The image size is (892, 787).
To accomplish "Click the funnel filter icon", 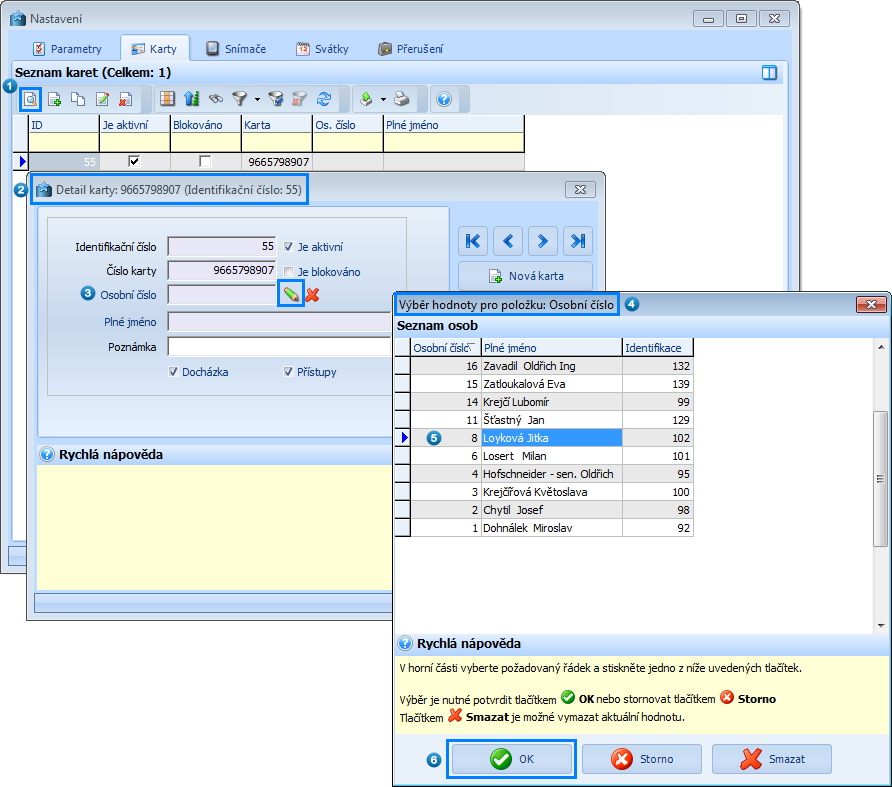I will pos(239,99).
